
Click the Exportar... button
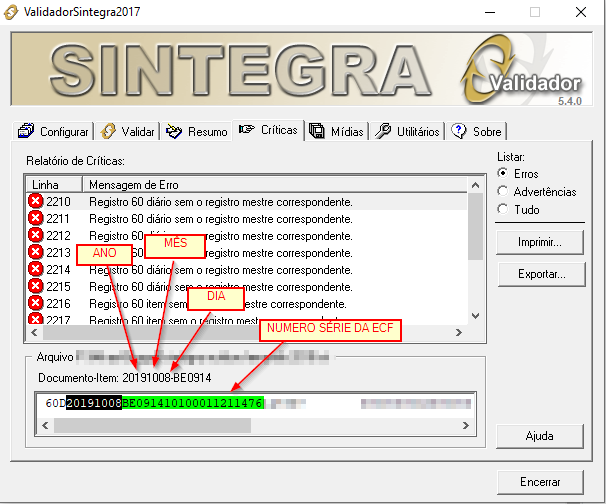coord(541,274)
